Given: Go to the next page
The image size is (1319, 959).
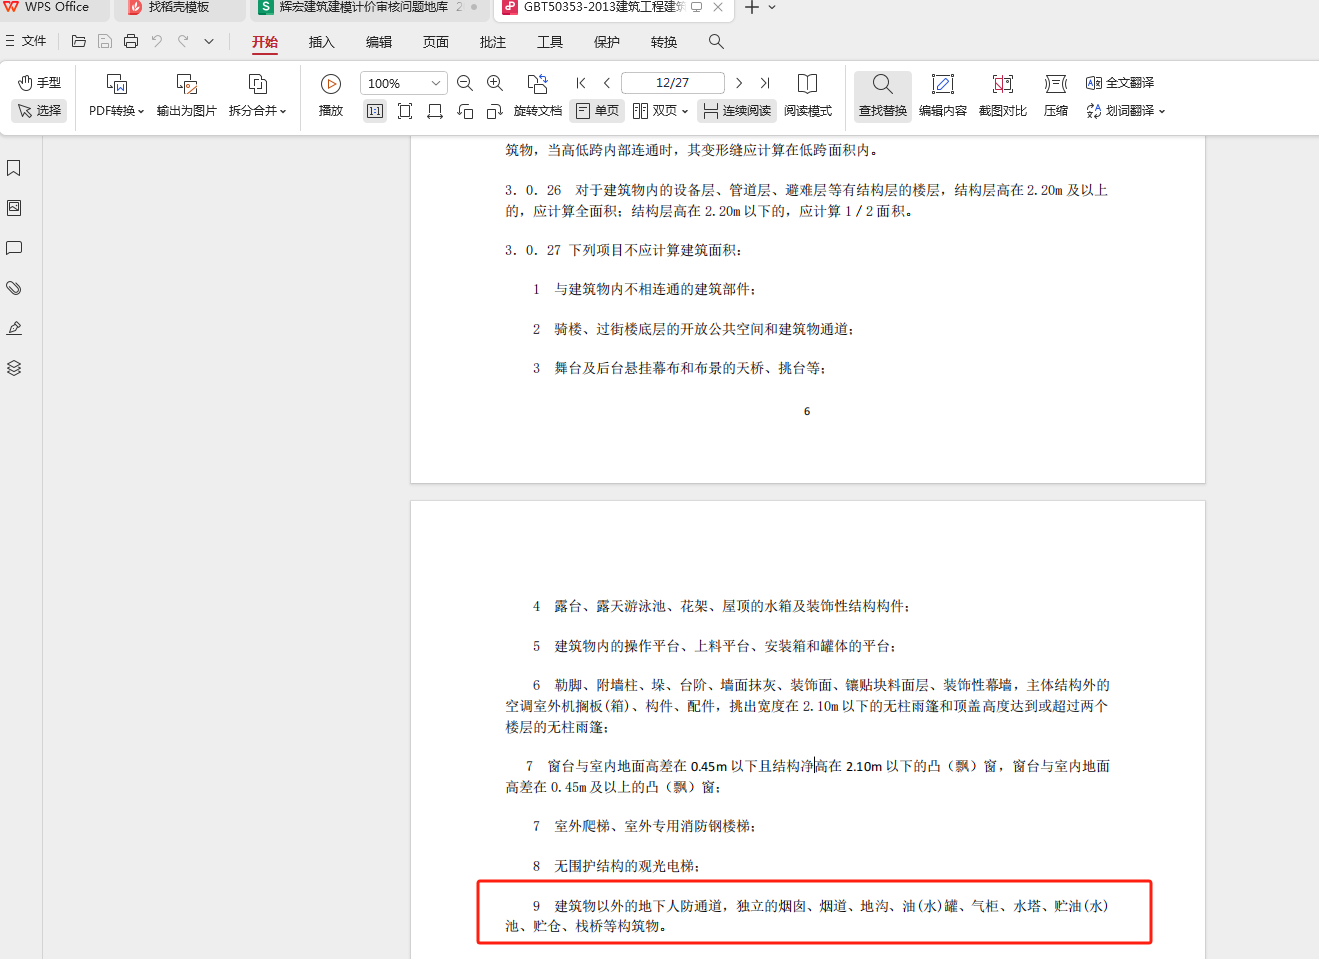Looking at the screenshot, I should click(739, 83).
